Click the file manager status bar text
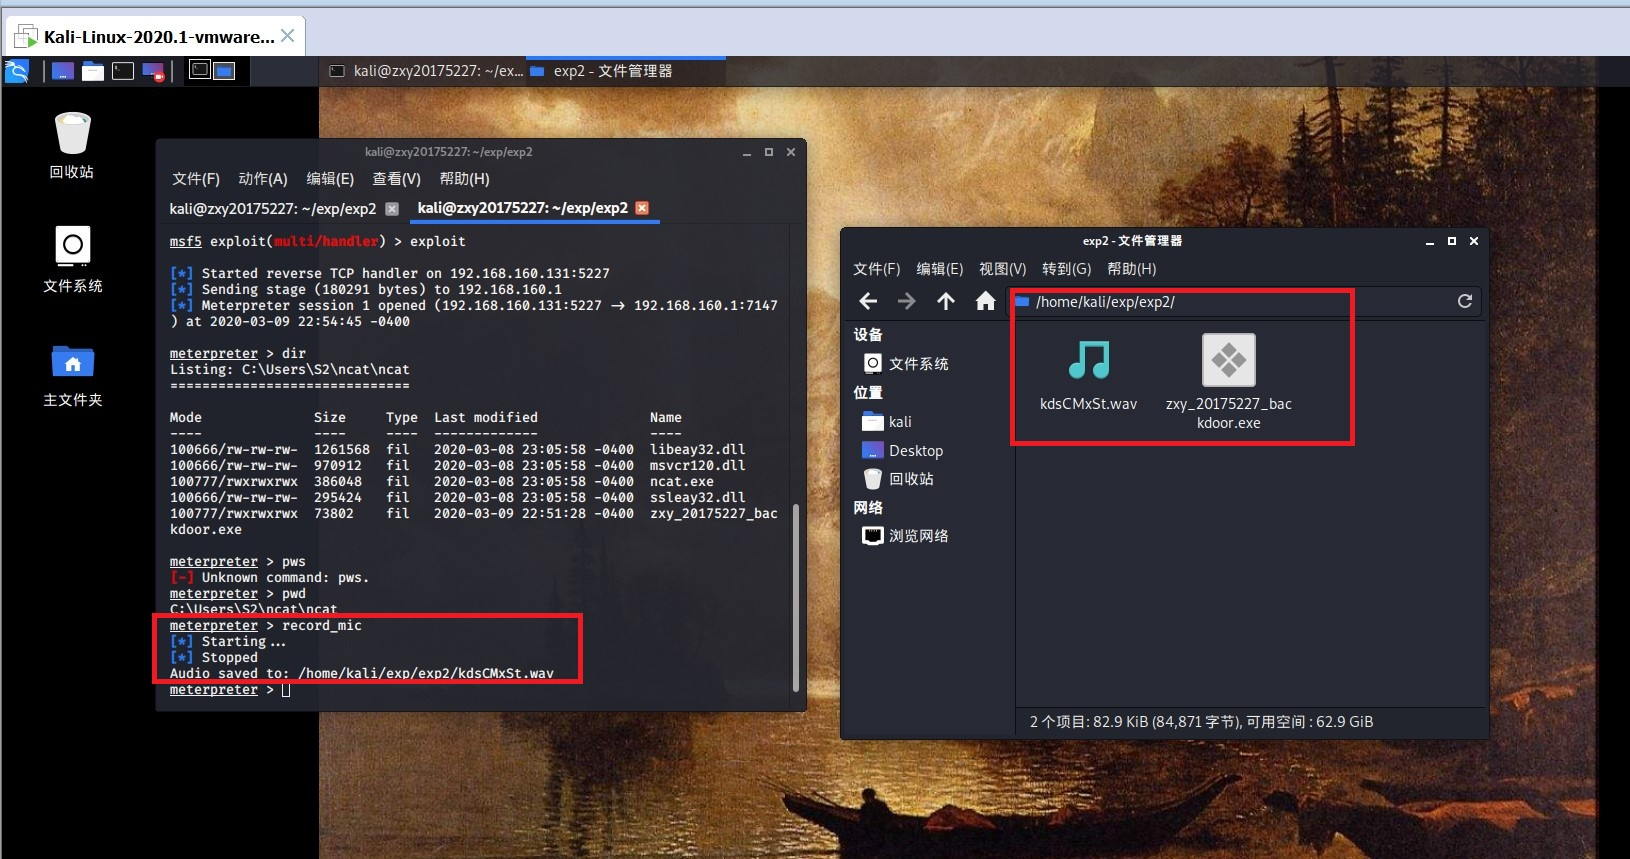 1201,721
